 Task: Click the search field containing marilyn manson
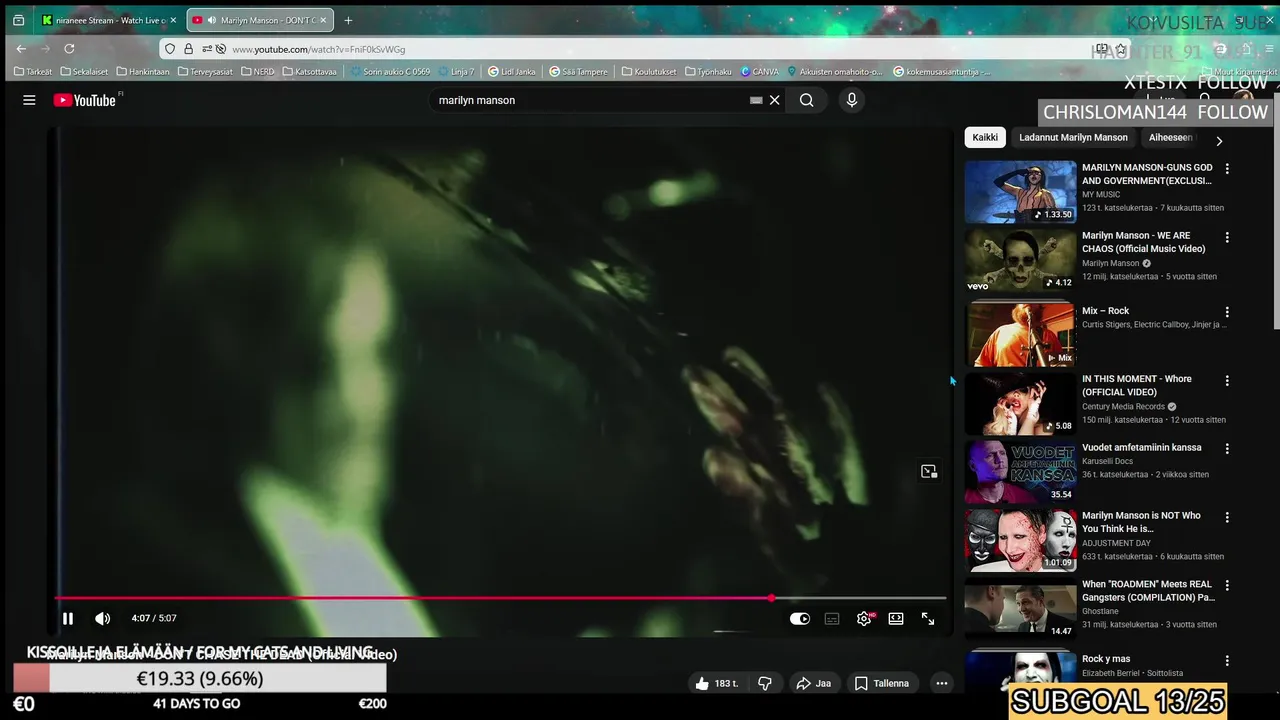pyautogui.click(x=590, y=100)
